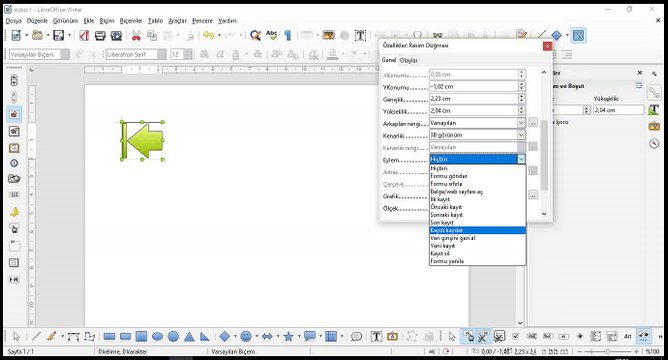Close the Özellikler Resim Düğmesi dialog
Viewport: 668px width, 360px height.
[x=547, y=46]
